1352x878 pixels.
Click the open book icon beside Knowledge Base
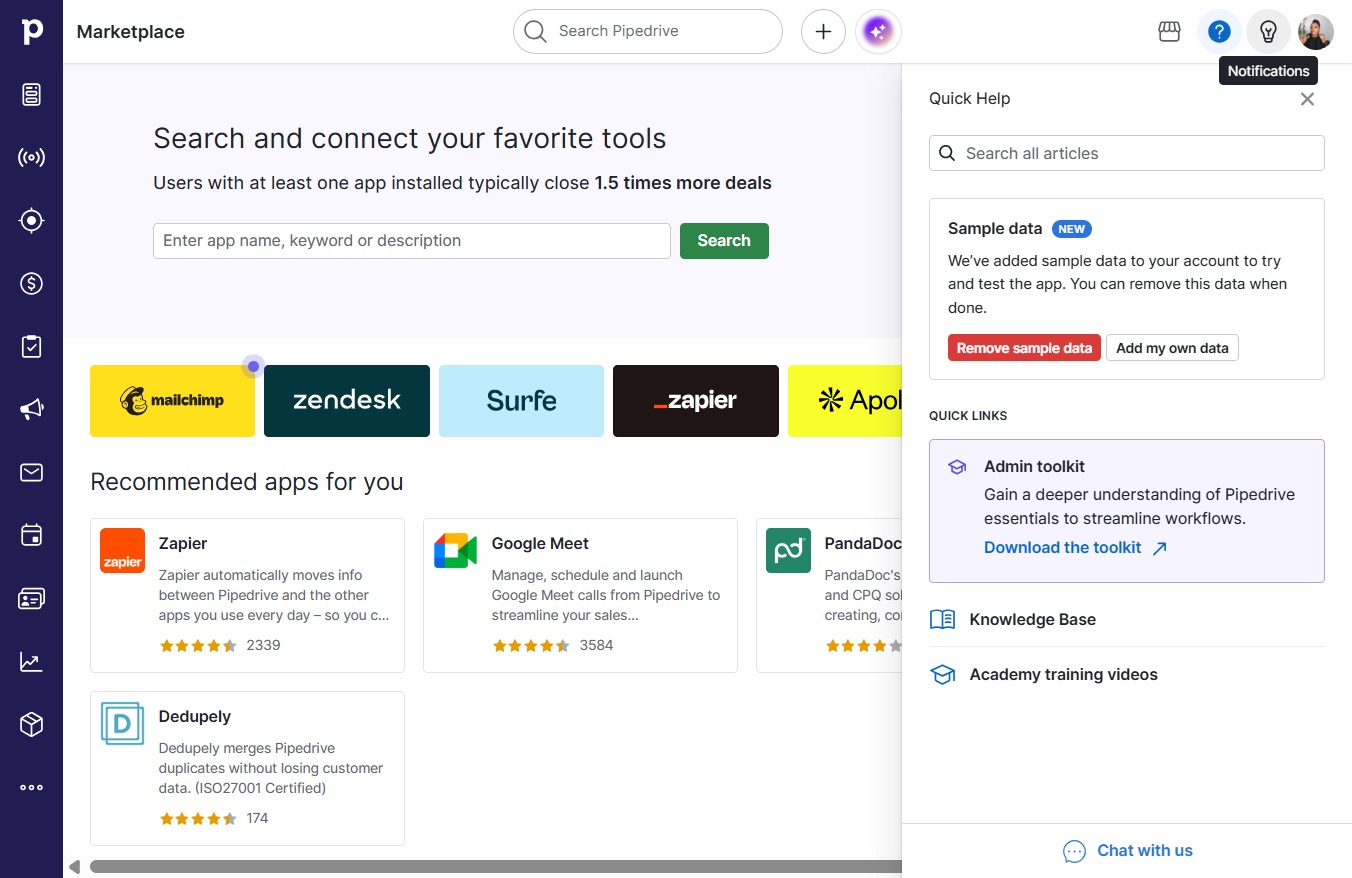(x=943, y=620)
